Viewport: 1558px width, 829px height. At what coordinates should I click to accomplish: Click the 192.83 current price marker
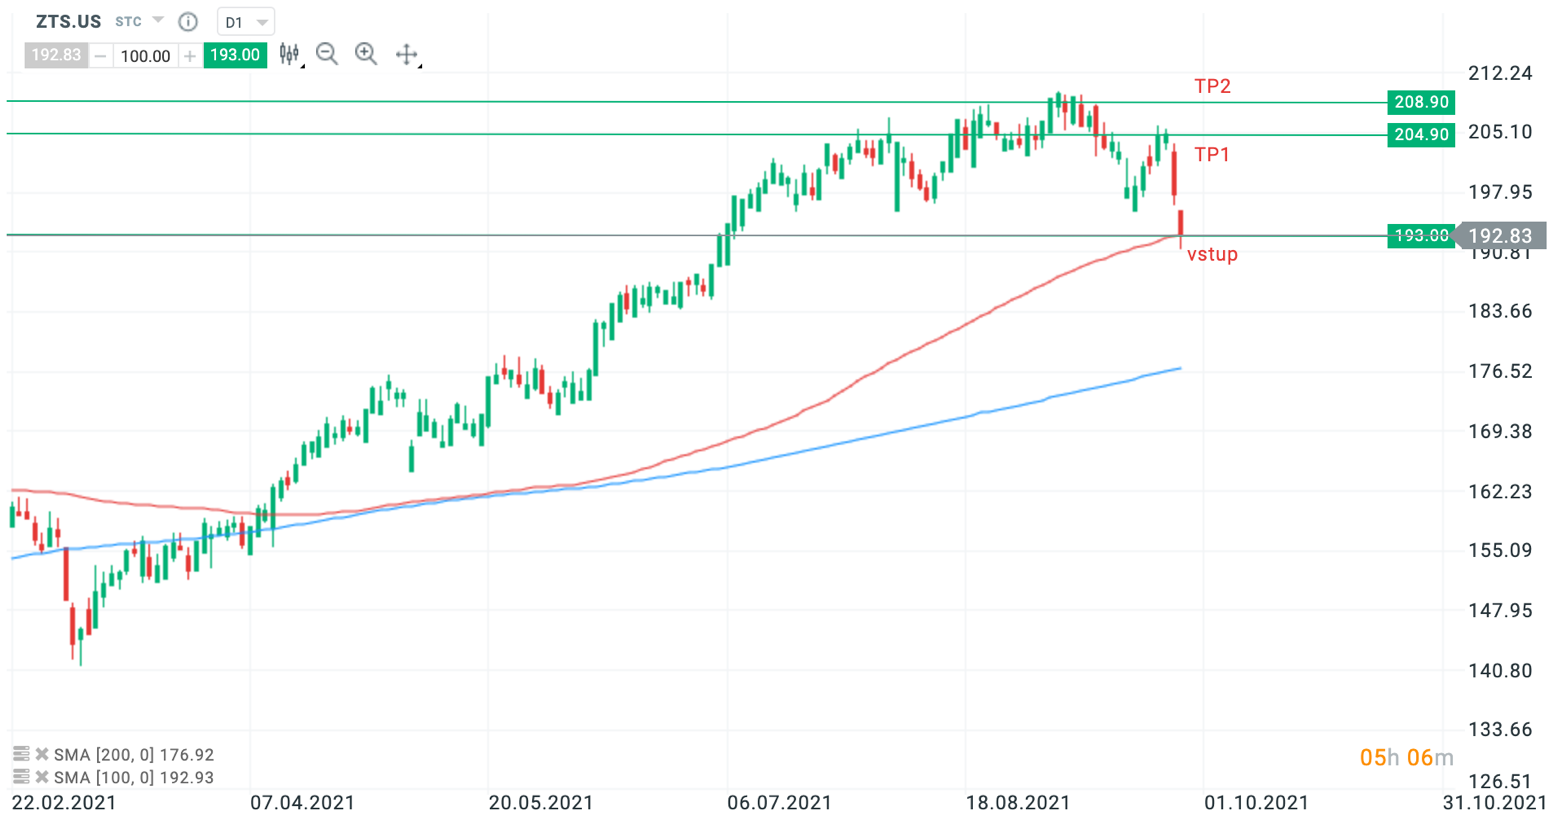pos(1500,236)
